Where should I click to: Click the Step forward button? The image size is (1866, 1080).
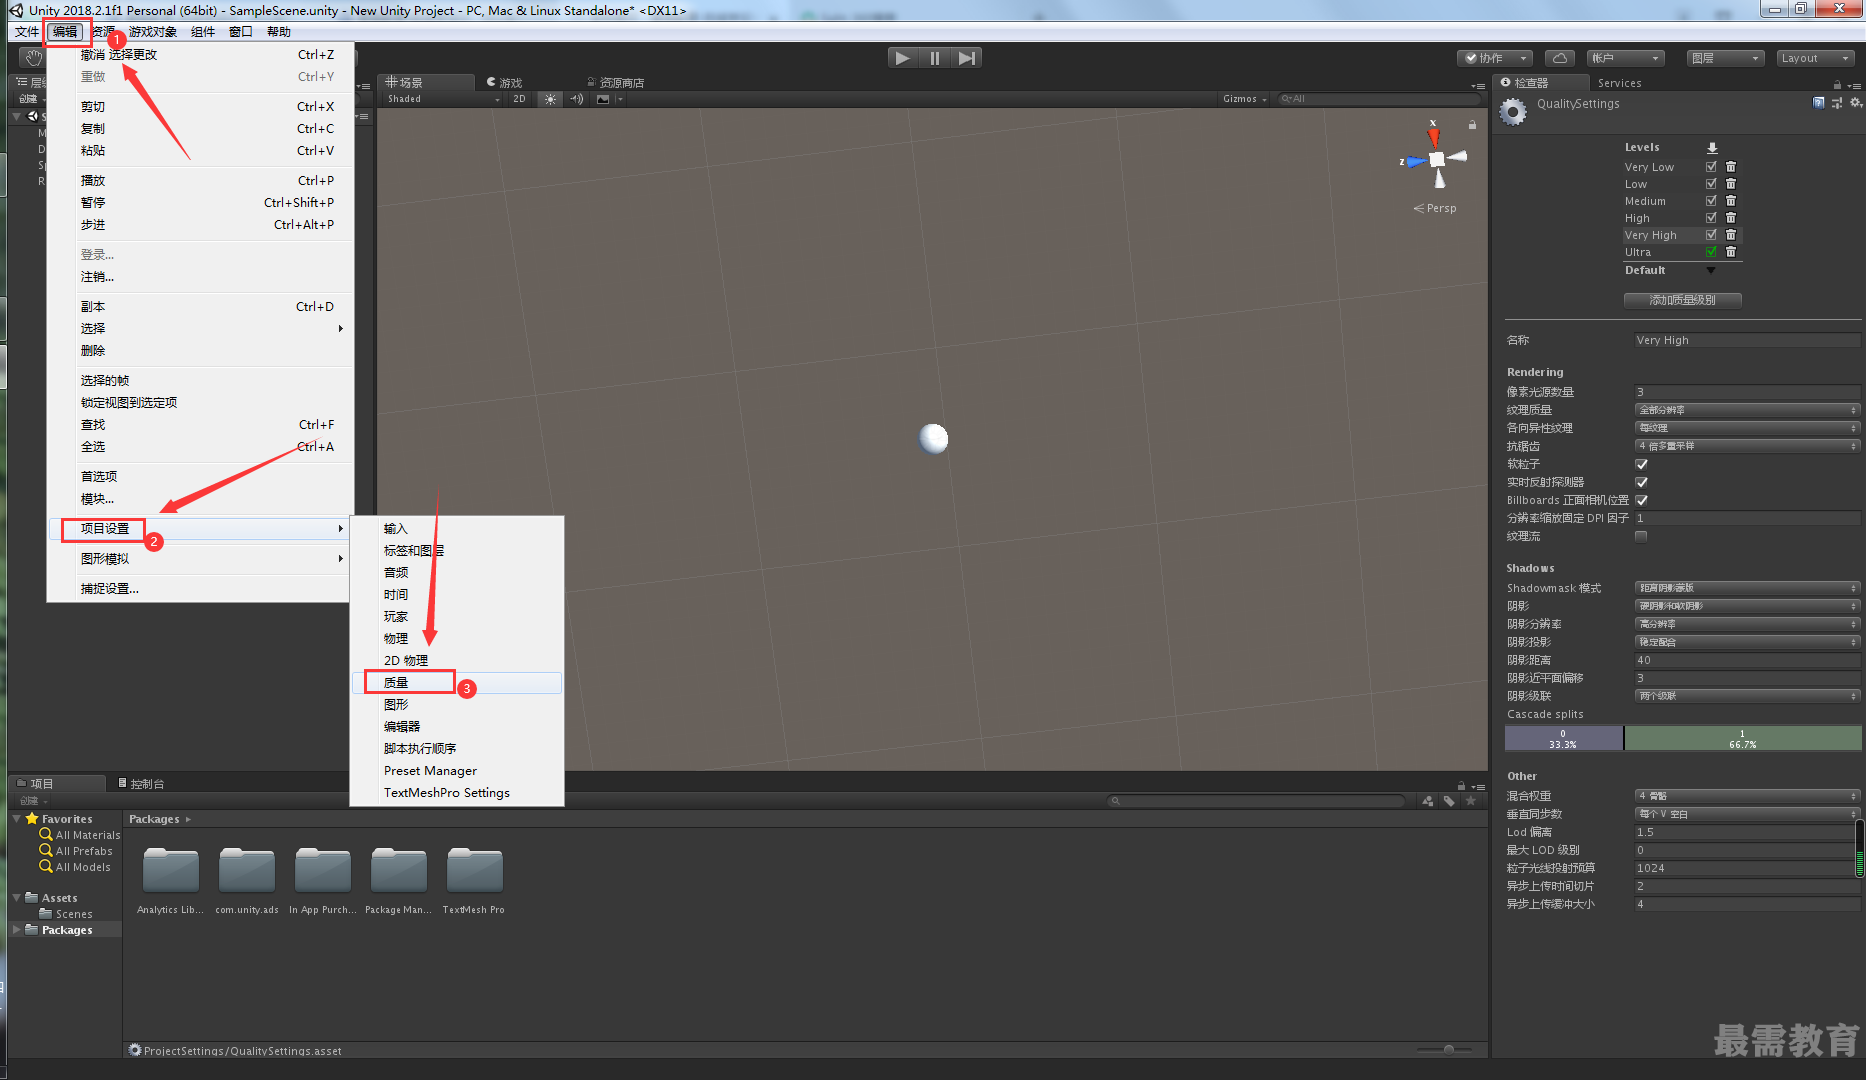click(966, 58)
